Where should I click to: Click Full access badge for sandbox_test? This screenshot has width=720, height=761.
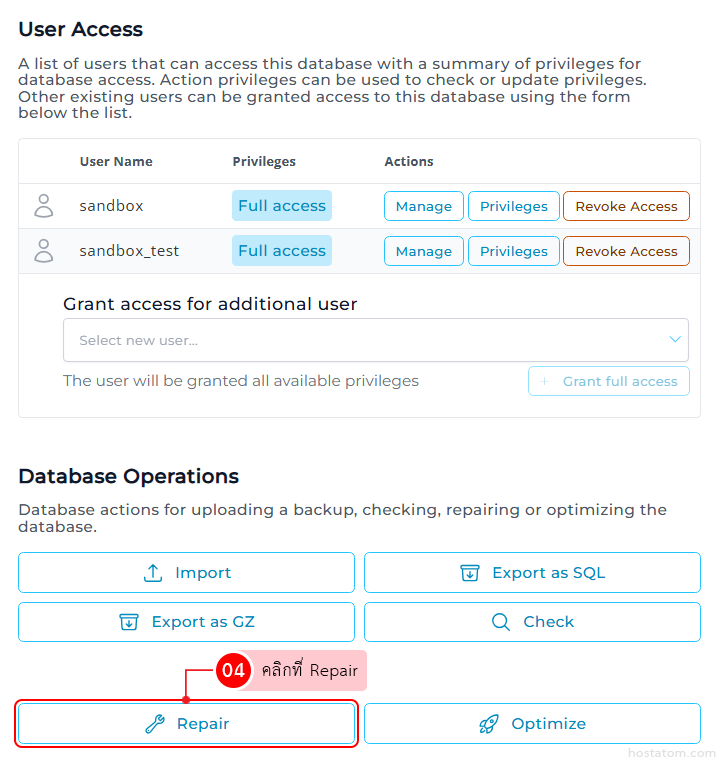click(x=282, y=251)
